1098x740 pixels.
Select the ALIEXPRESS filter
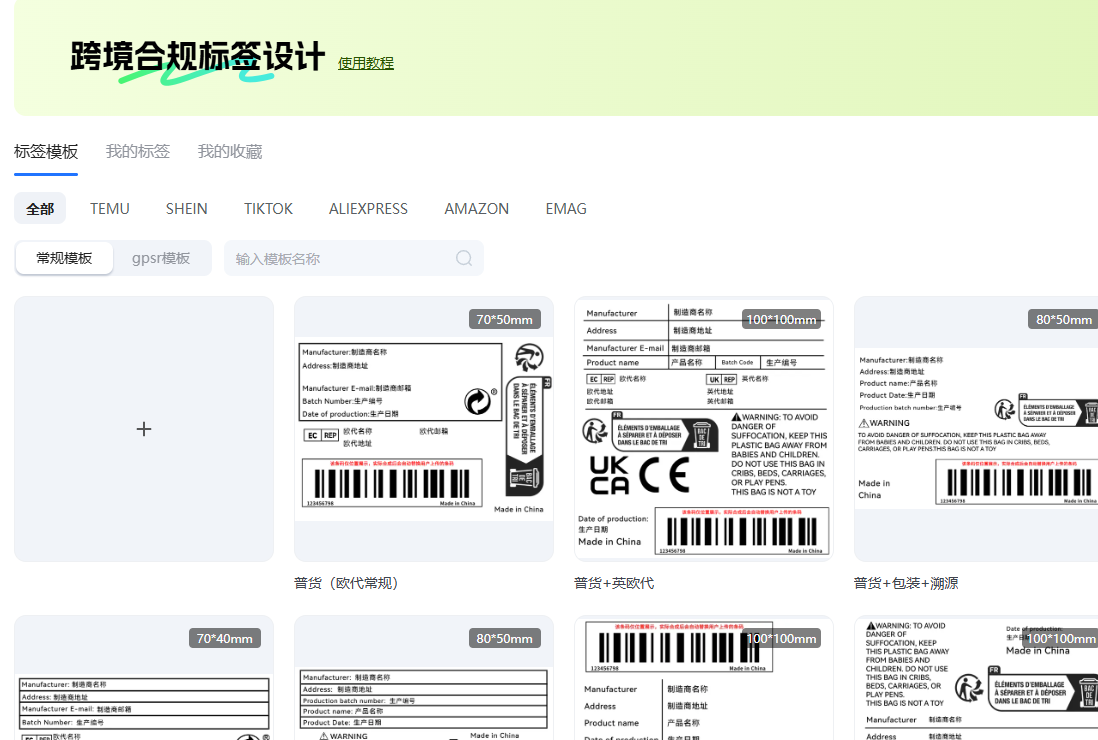coord(368,209)
